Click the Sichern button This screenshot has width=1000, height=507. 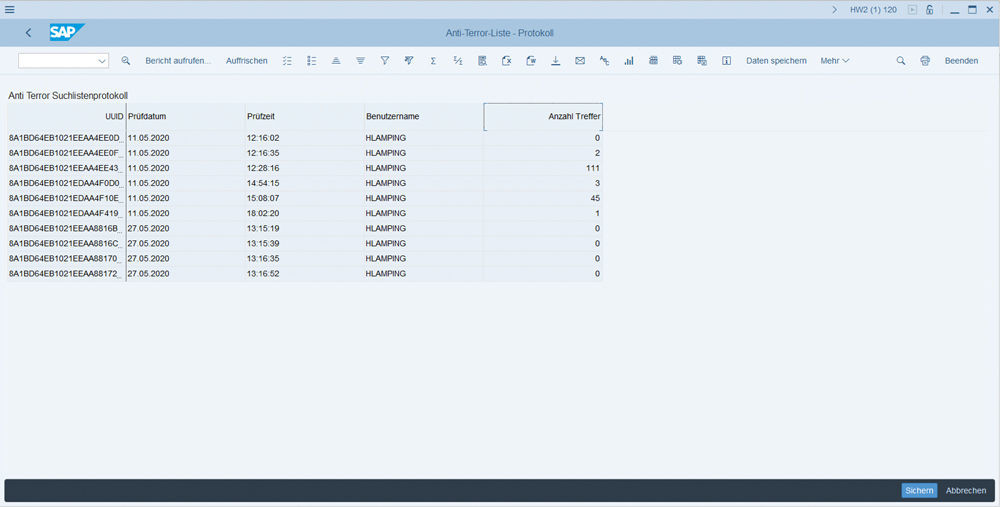pyautogui.click(x=919, y=490)
